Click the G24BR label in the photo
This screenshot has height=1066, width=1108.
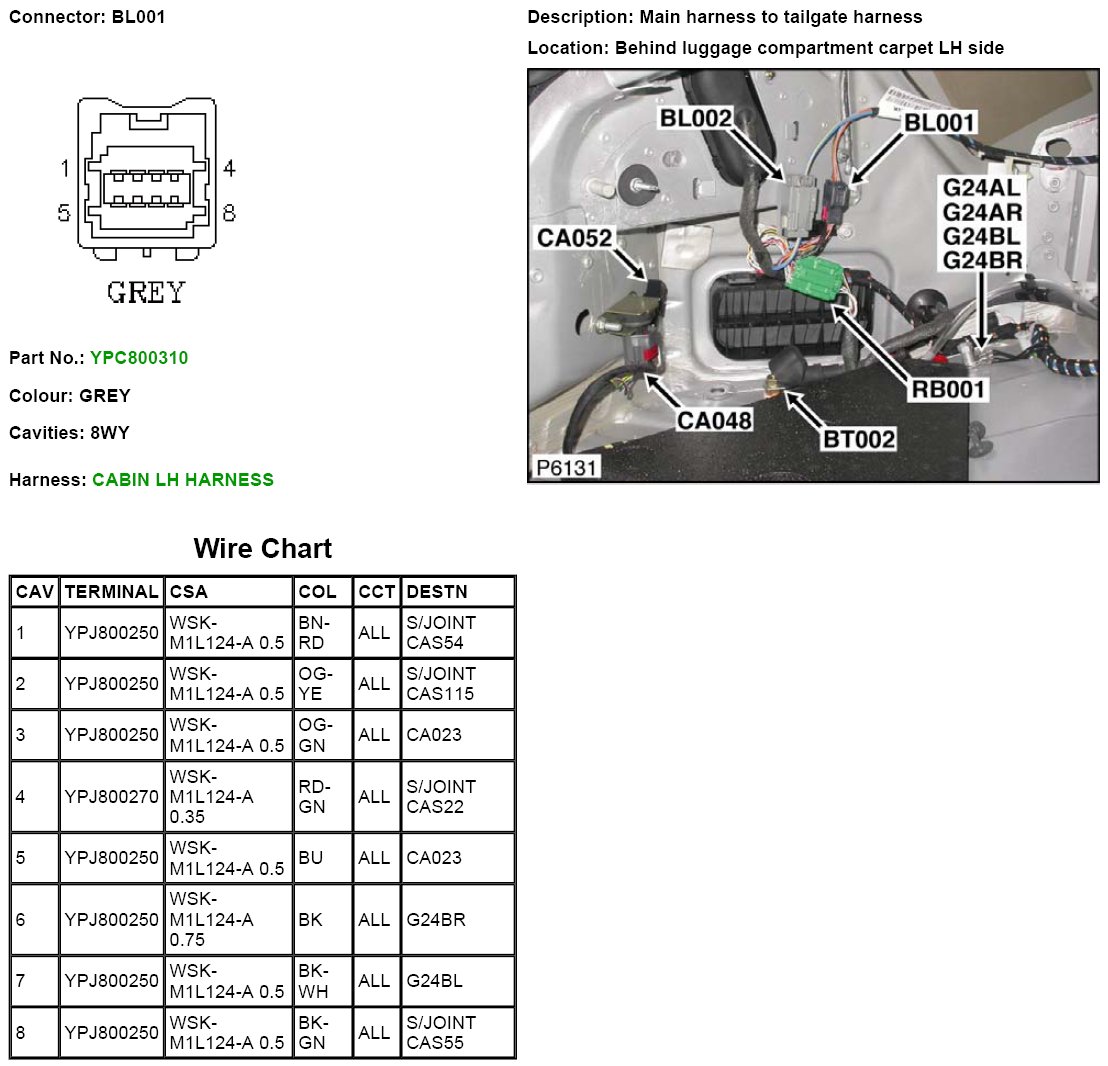pos(982,261)
